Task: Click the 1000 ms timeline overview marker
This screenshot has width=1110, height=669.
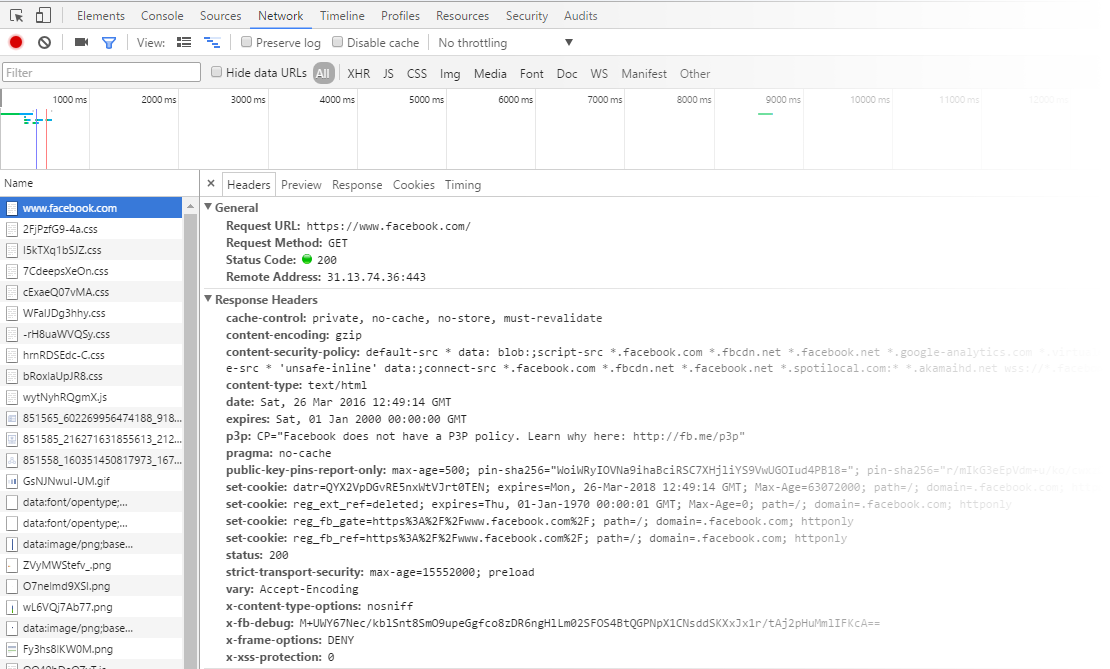Action: point(69,100)
